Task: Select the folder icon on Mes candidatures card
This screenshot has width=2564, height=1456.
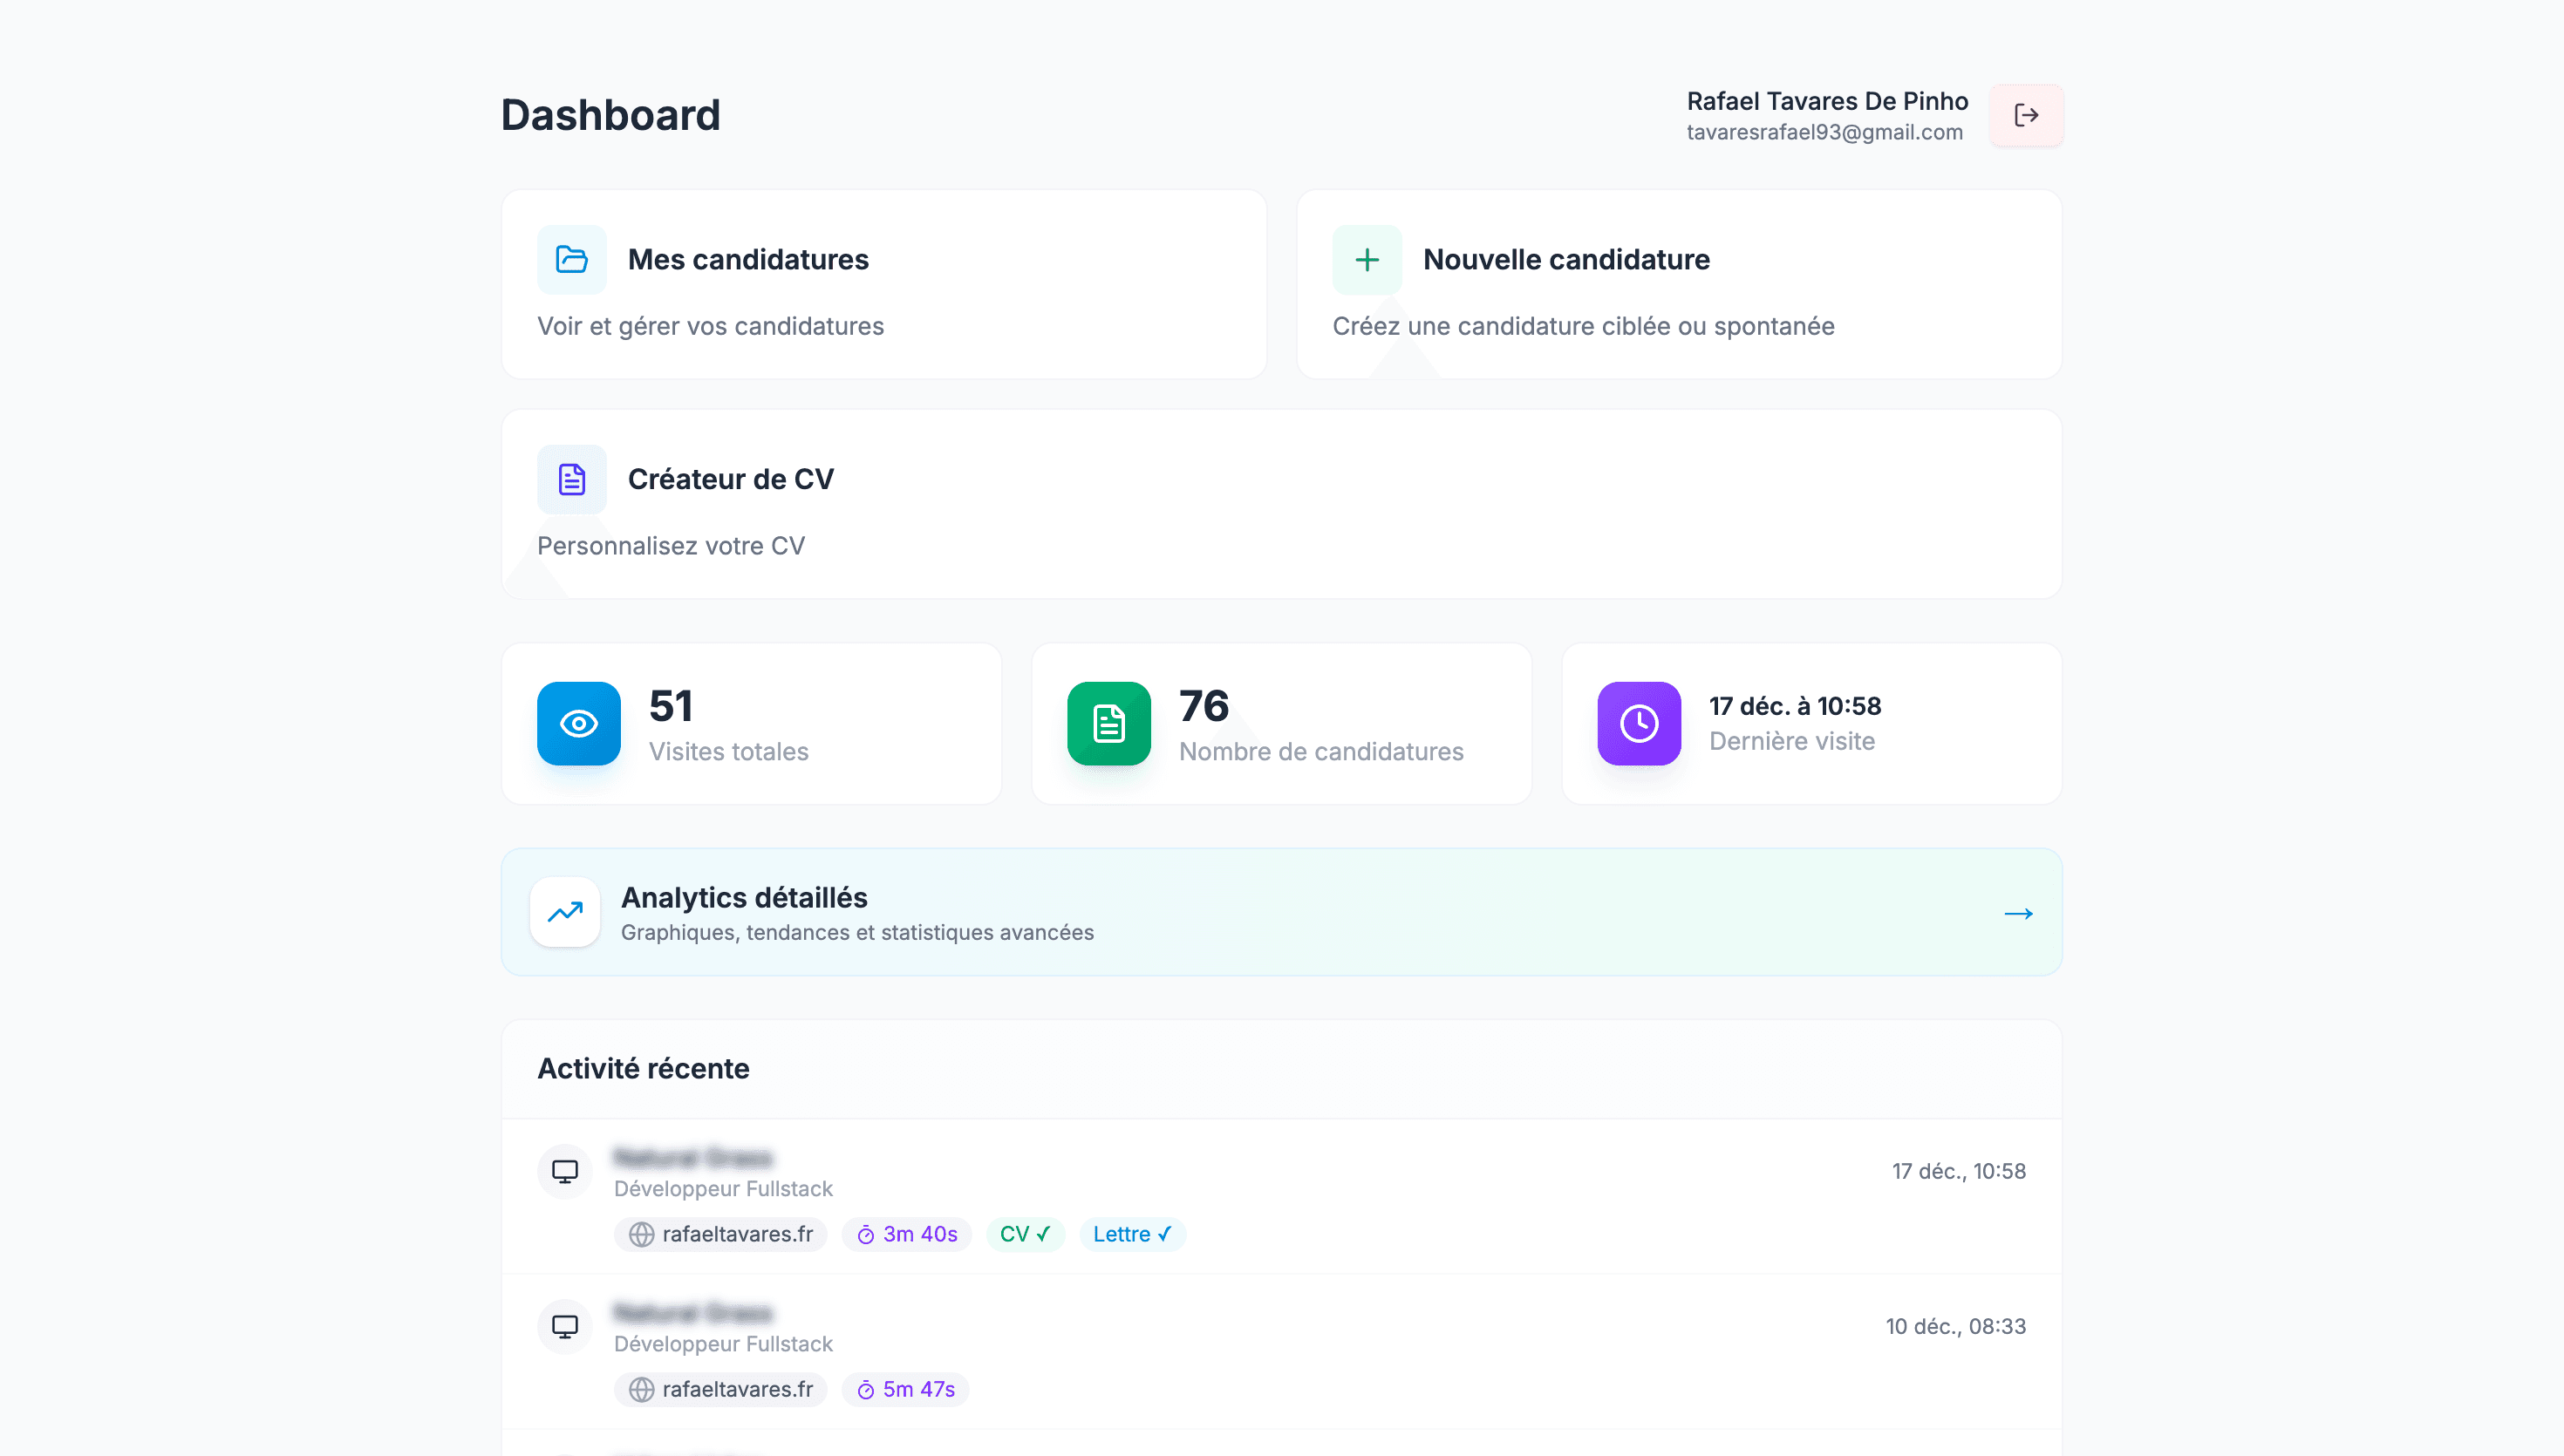Action: point(571,259)
